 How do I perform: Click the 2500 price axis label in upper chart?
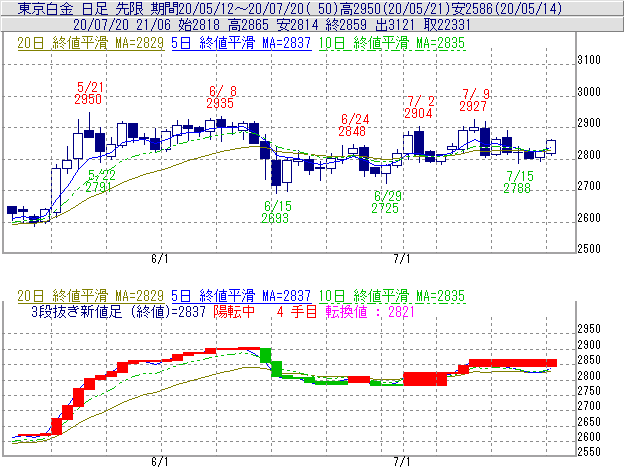[x=589, y=249]
